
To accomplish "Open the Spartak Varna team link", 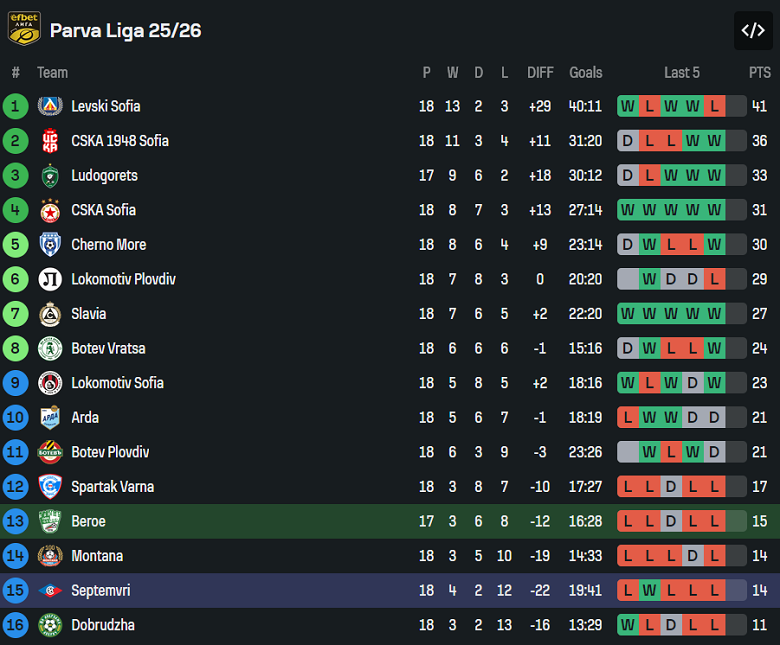I will pyautogui.click(x=112, y=487).
